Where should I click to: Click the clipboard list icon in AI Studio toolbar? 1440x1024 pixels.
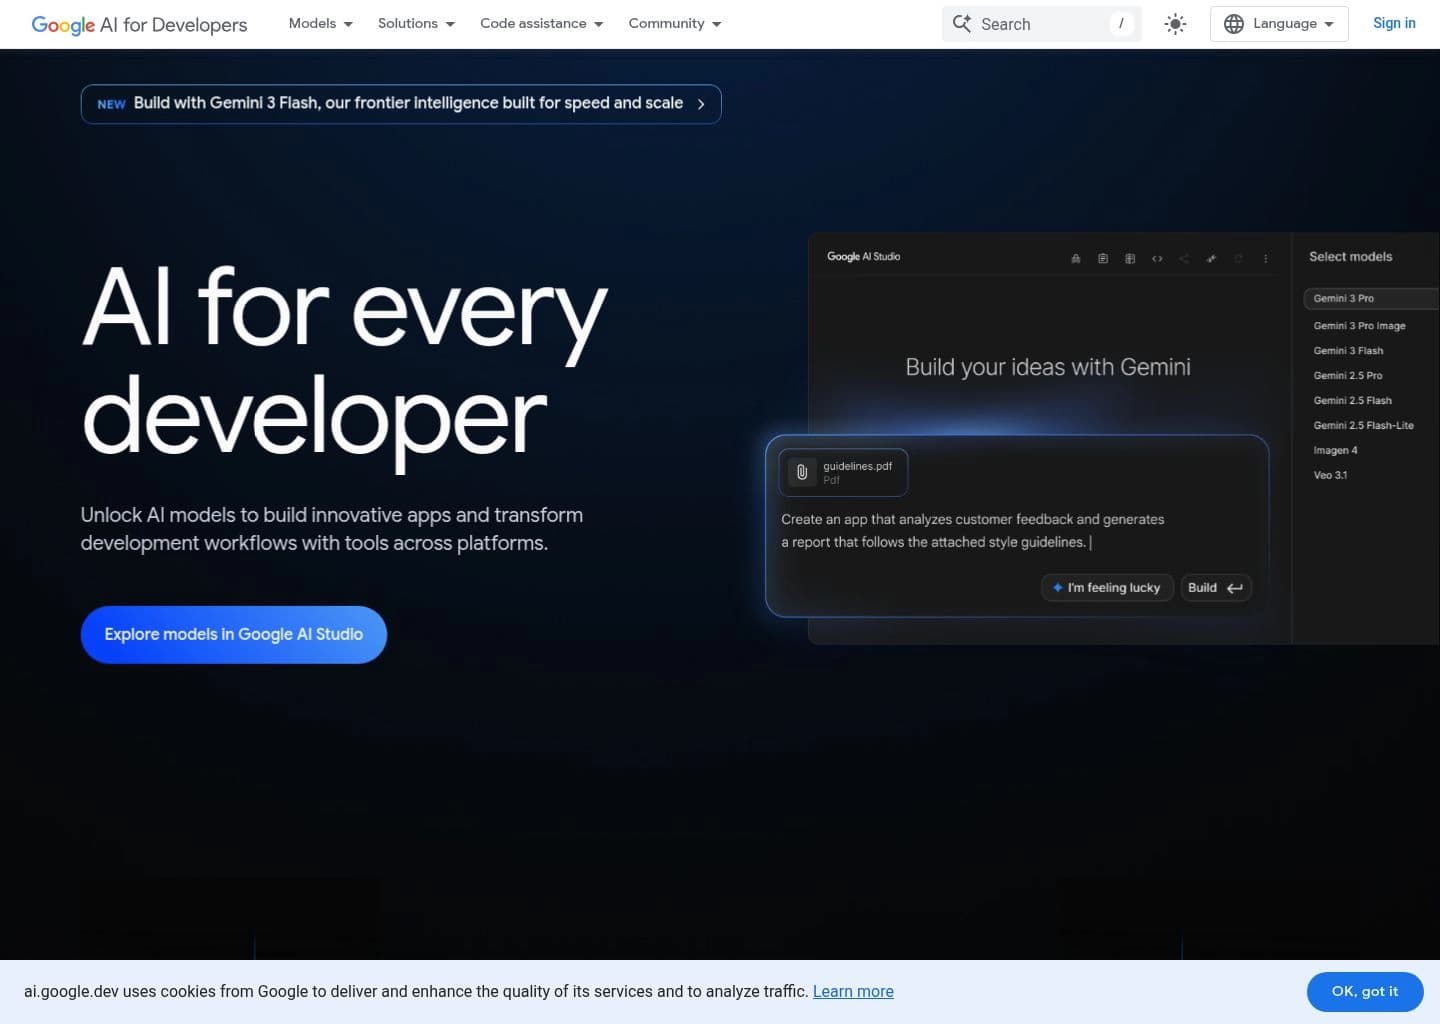[x=1103, y=258]
